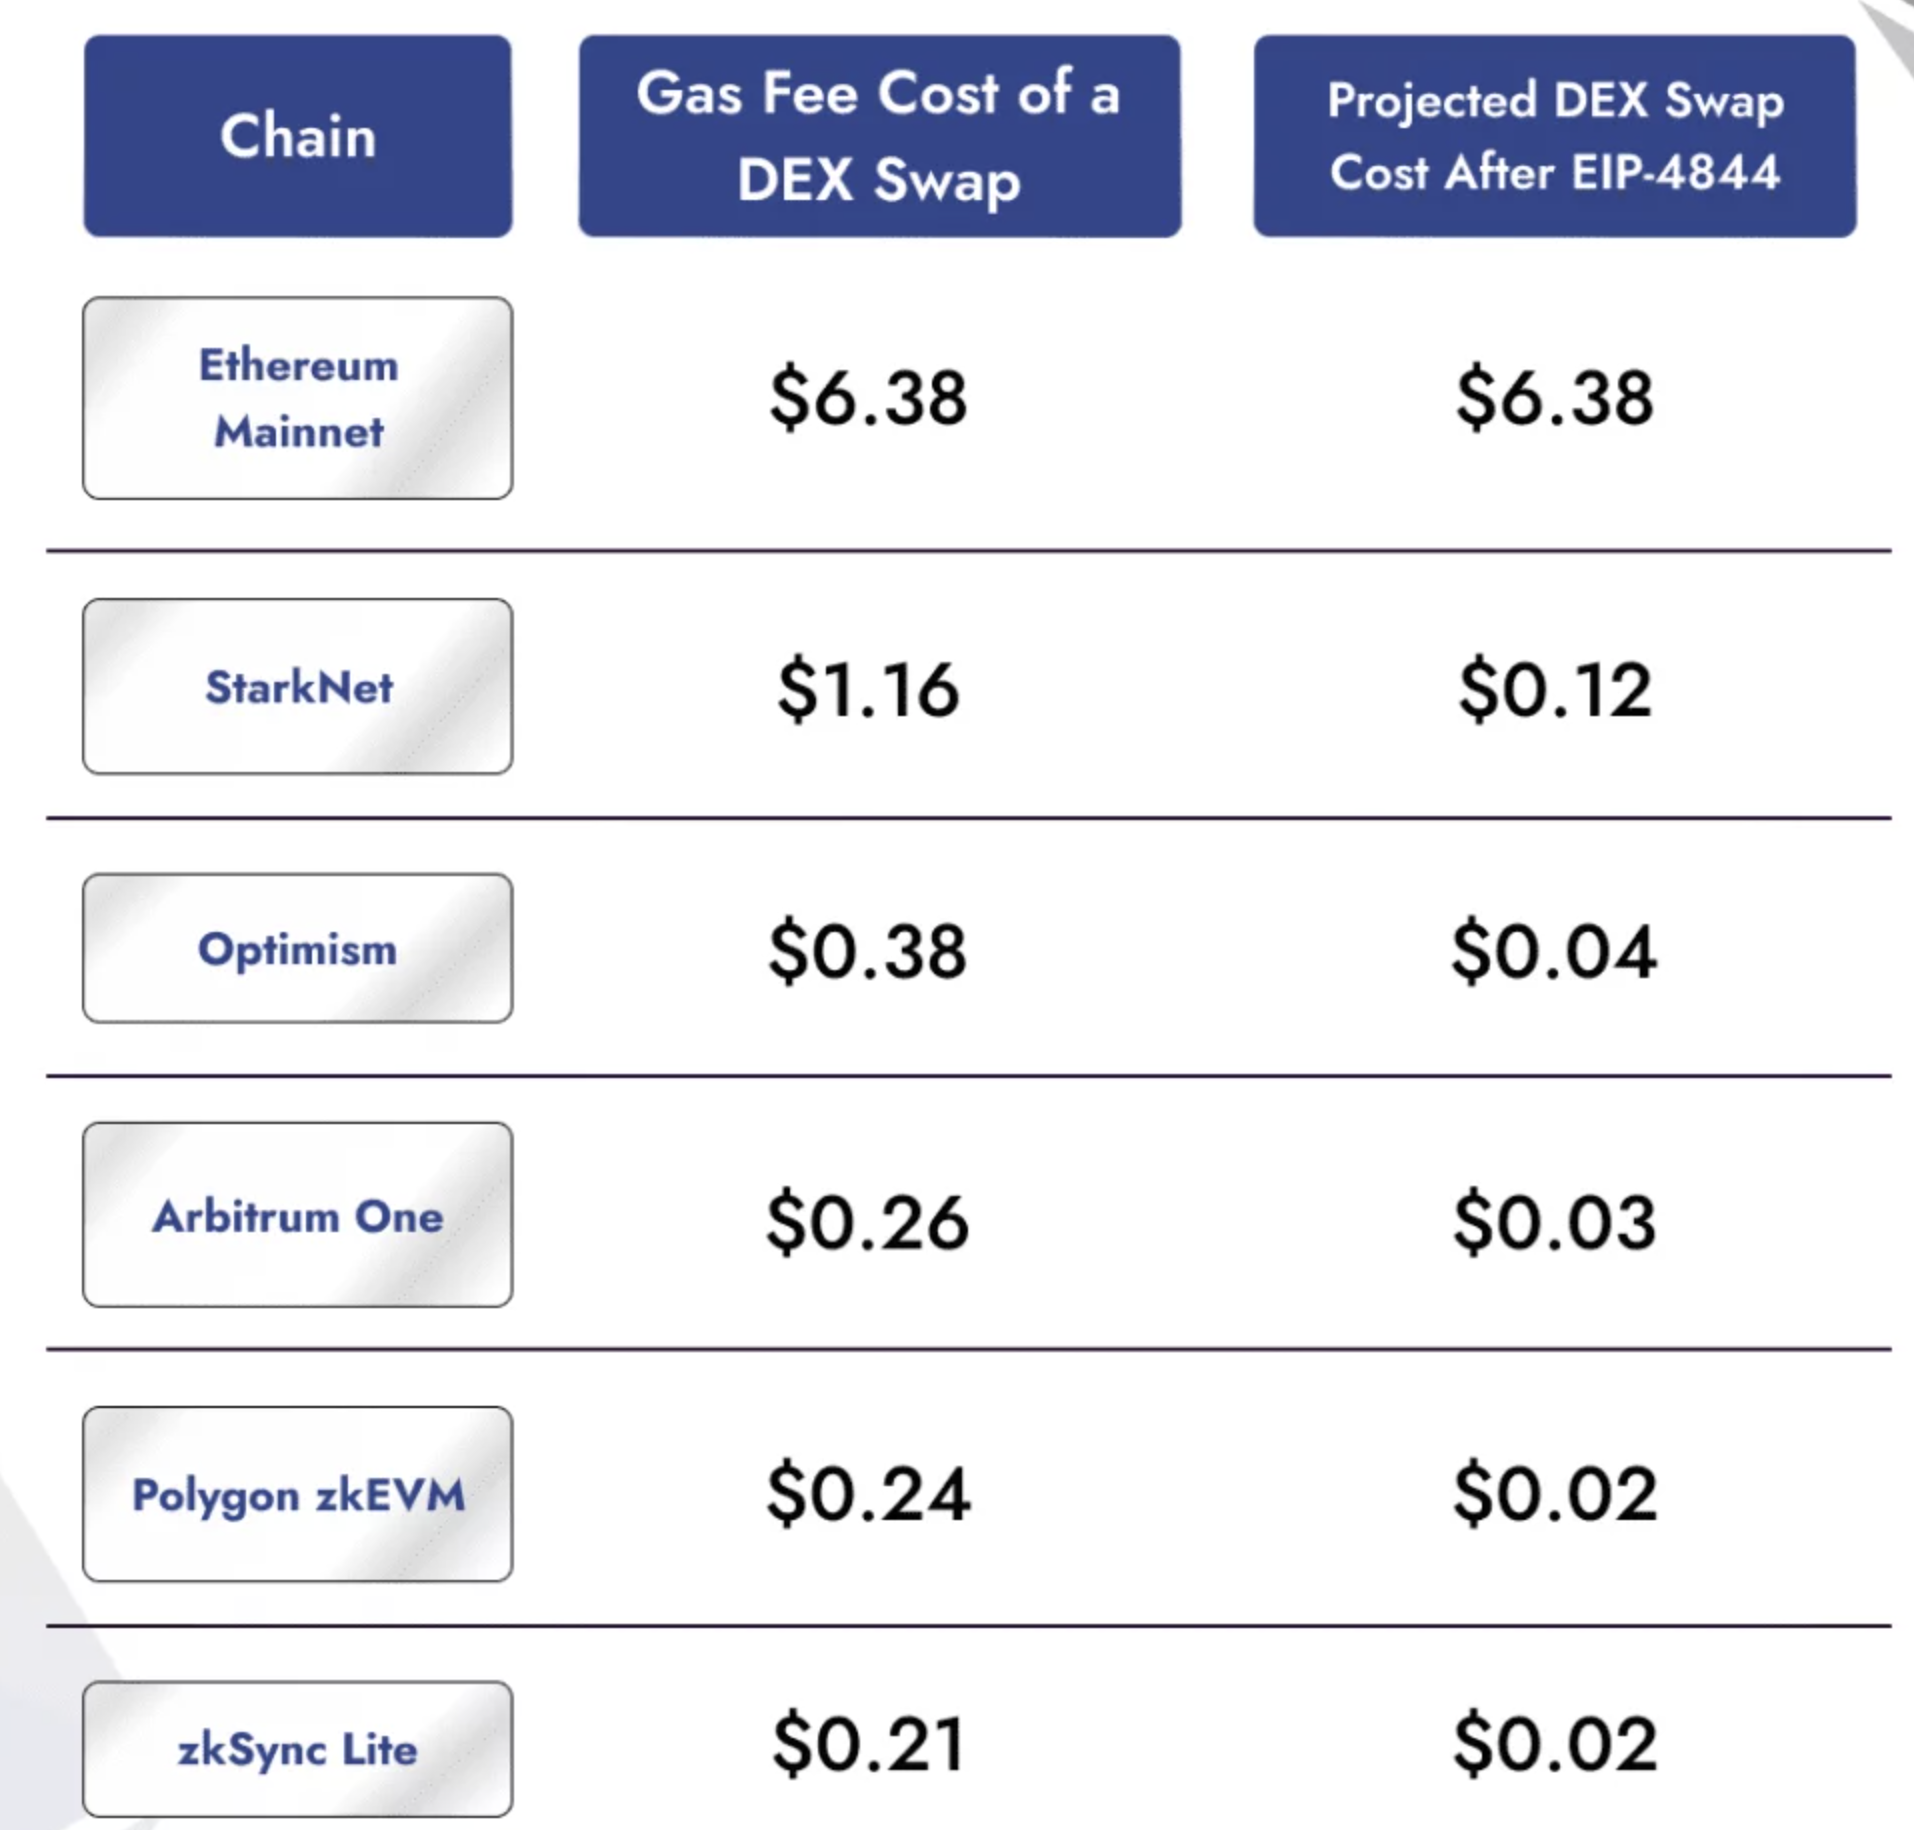Click StarkNet's $1.16 gas fee value
The image size is (1914, 1830).
868,689
